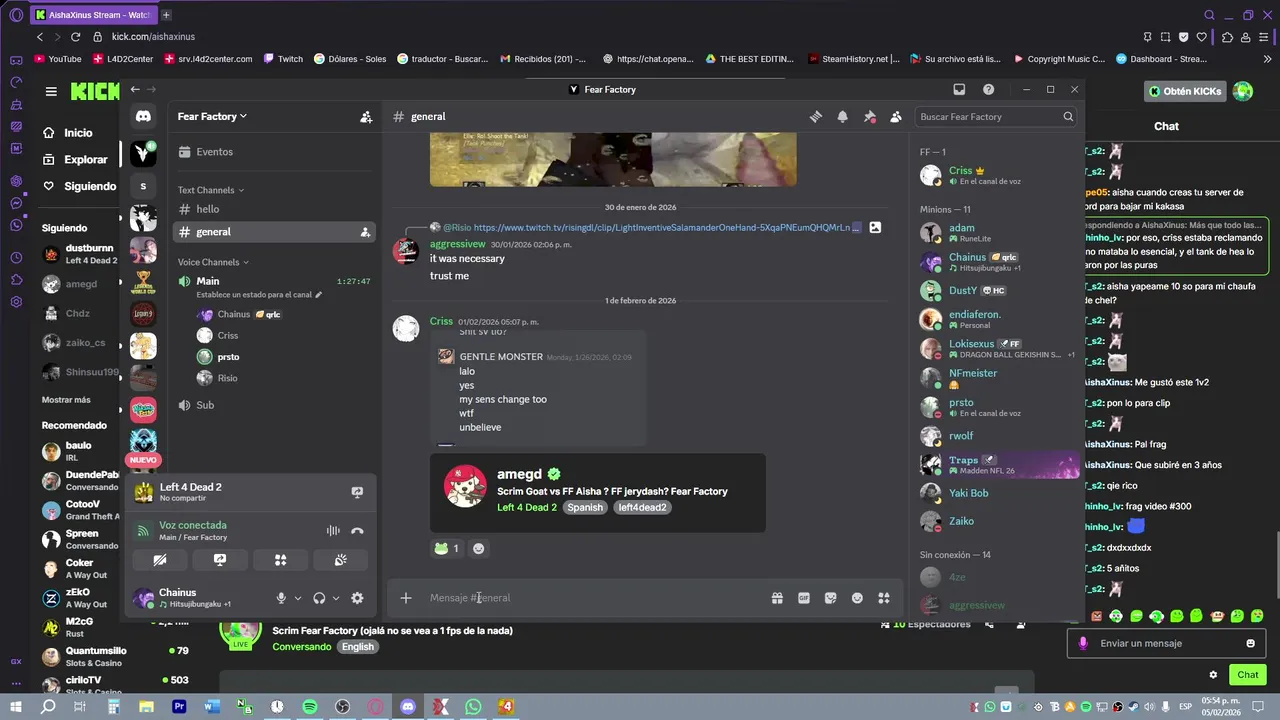Viewport: 1280px width, 720px height.
Task: Open dustburnn channel in Kick Siguiendo list
Action: pyautogui.click(x=79, y=254)
